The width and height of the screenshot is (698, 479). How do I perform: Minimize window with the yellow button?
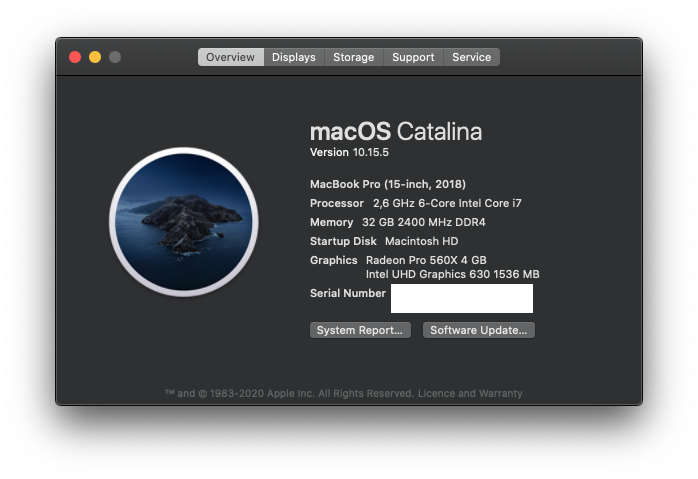95,57
